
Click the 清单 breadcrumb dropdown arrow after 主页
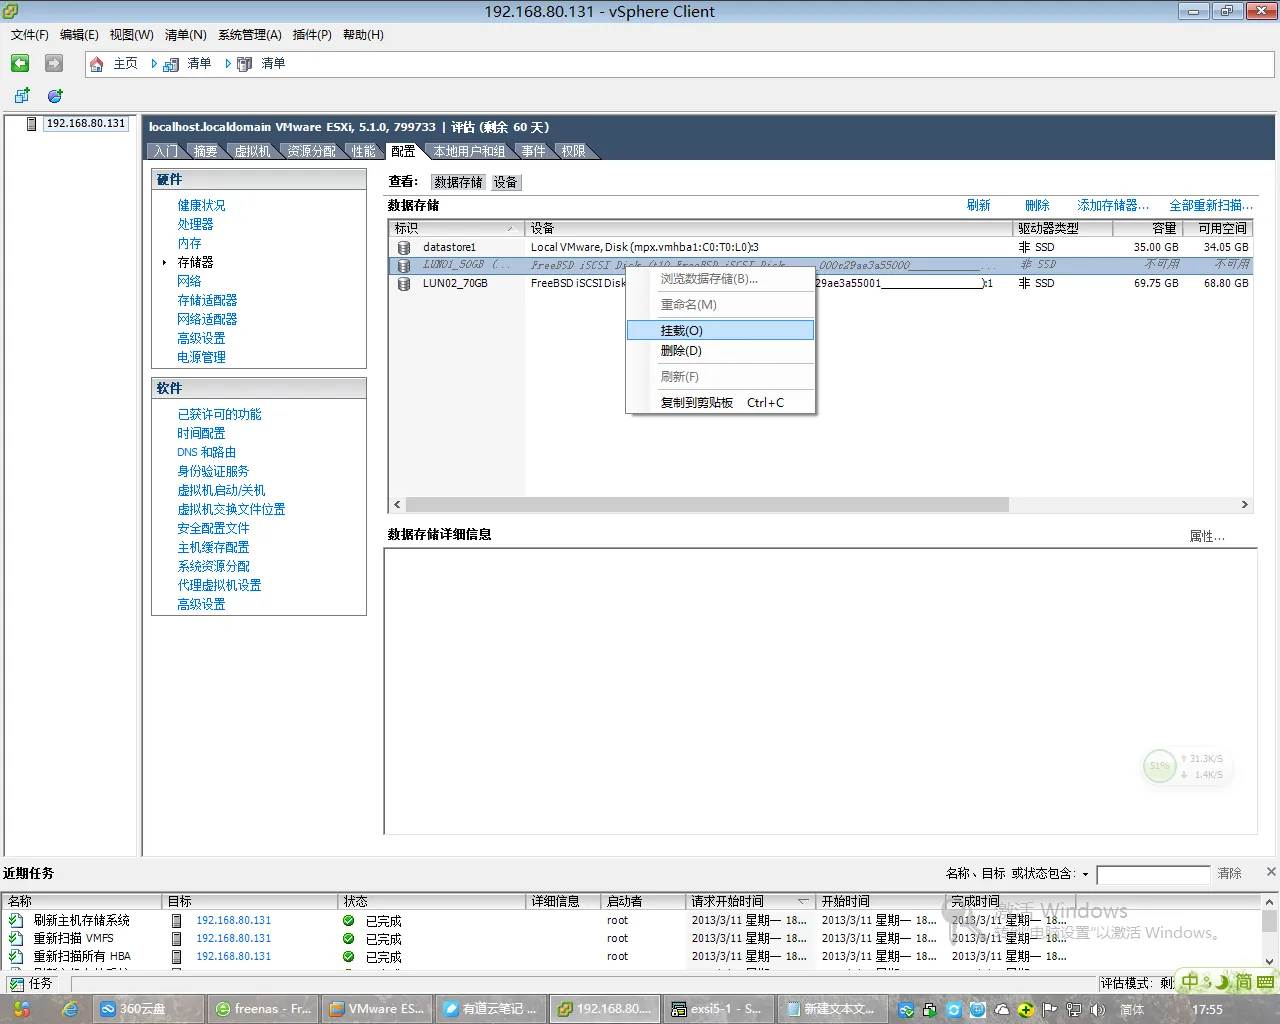[154, 64]
